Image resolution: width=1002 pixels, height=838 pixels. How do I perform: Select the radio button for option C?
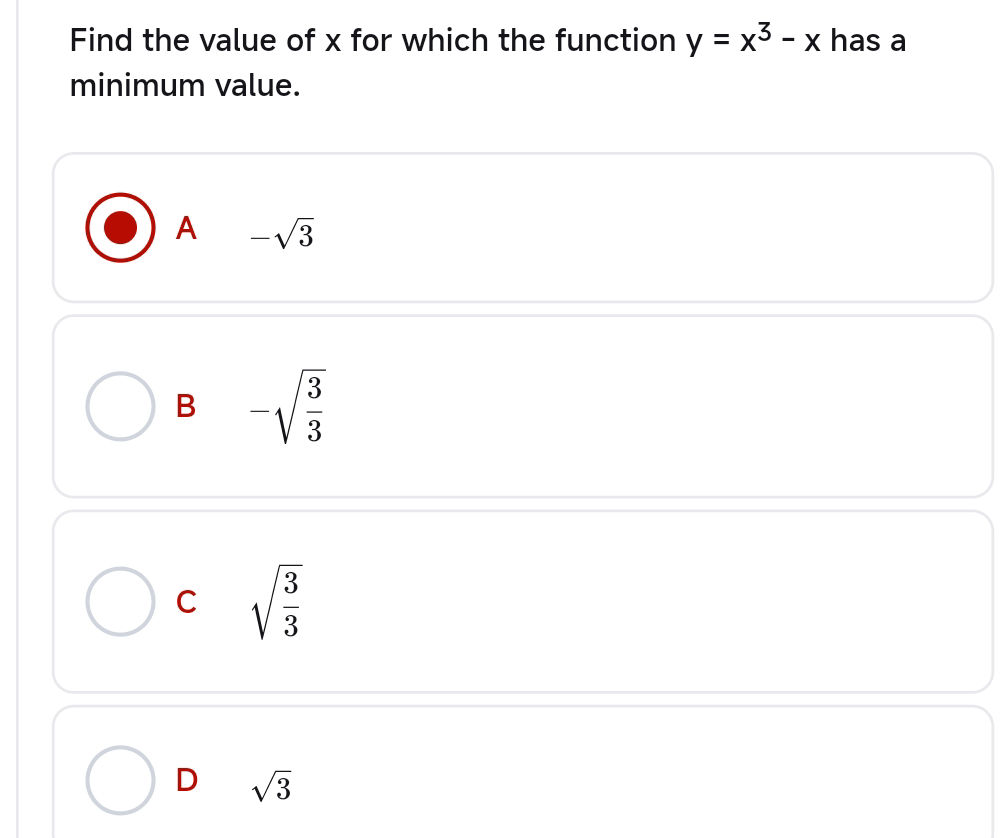tap(119, 601)
